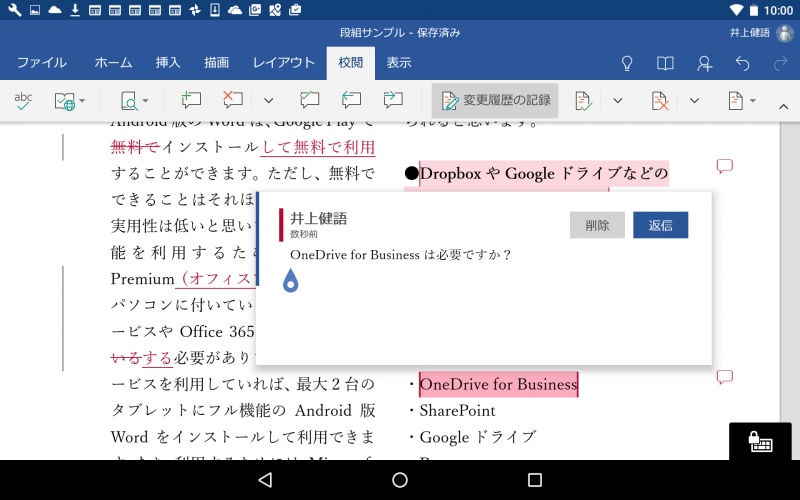Image resolution: width=800 pixels, height=500 pixels.
Task: Accept the tracked change
Action: 583,101
